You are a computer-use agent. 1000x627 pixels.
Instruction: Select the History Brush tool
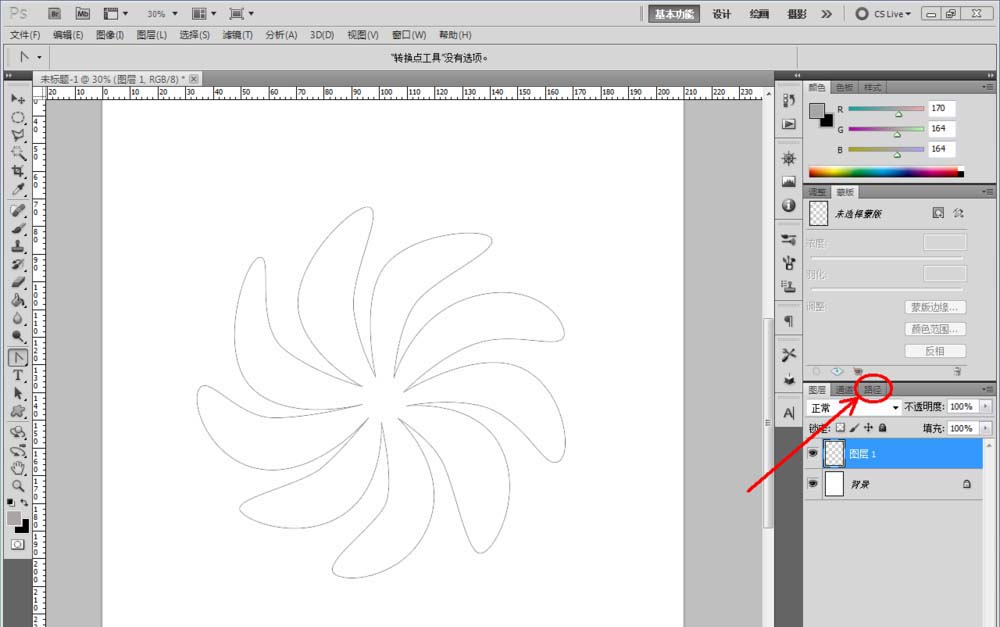coord(18,264)
